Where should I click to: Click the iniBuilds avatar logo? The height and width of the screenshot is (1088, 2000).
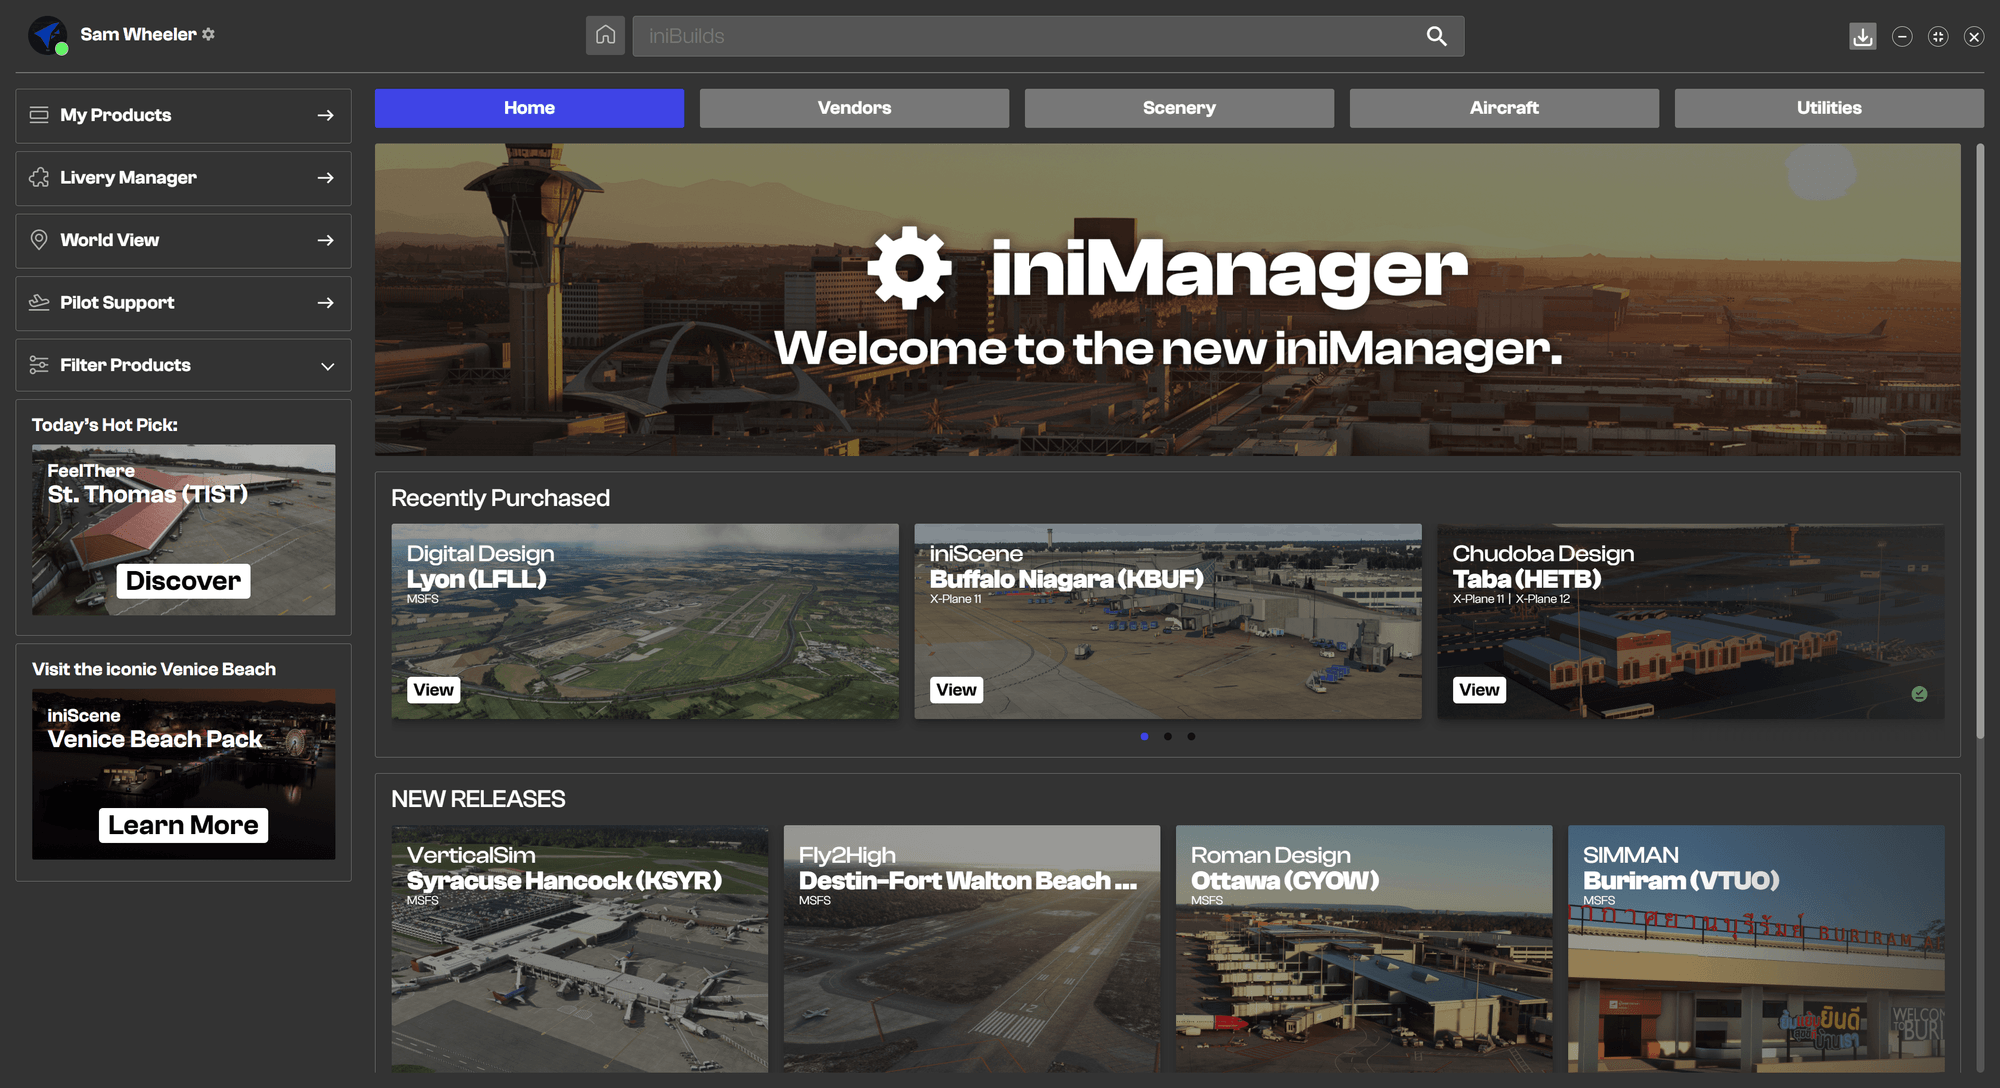48,34
